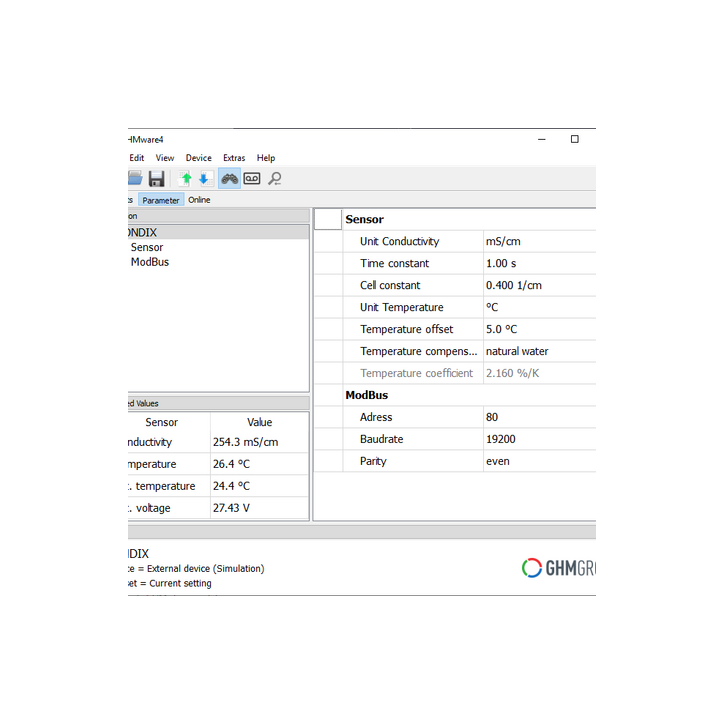Click the green up-arrow upload icon
Viewport: 724px width, 724px height.
coord(186,179)
